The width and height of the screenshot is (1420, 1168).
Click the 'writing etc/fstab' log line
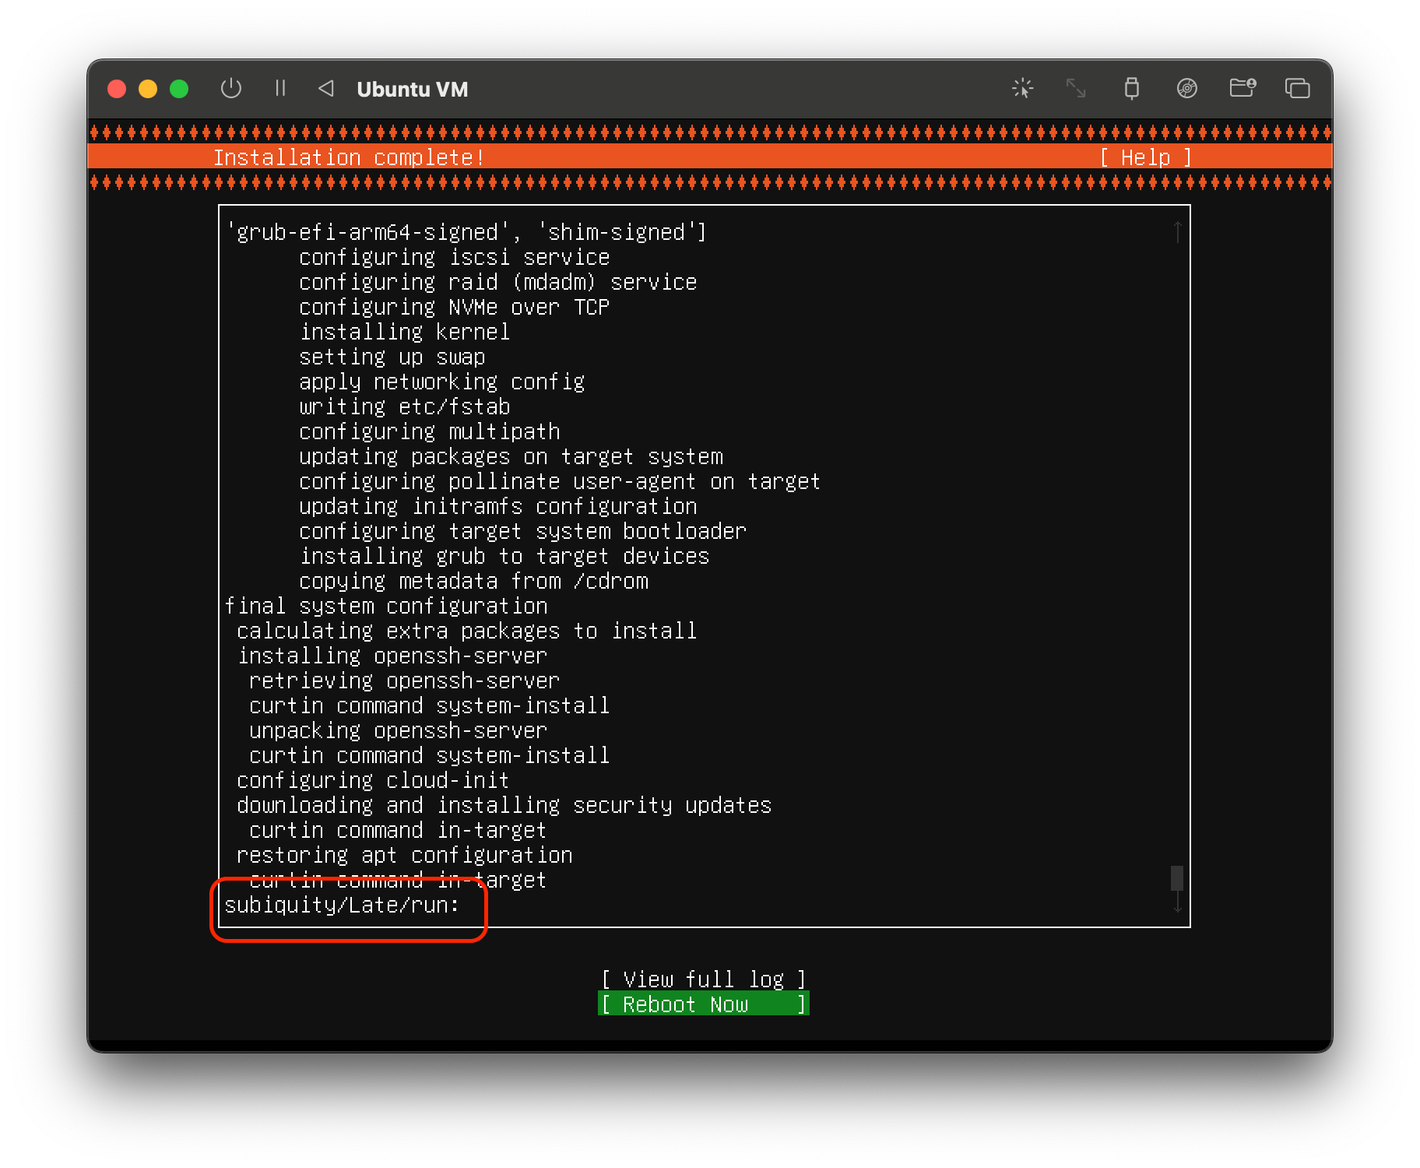(x=405, y=407)
